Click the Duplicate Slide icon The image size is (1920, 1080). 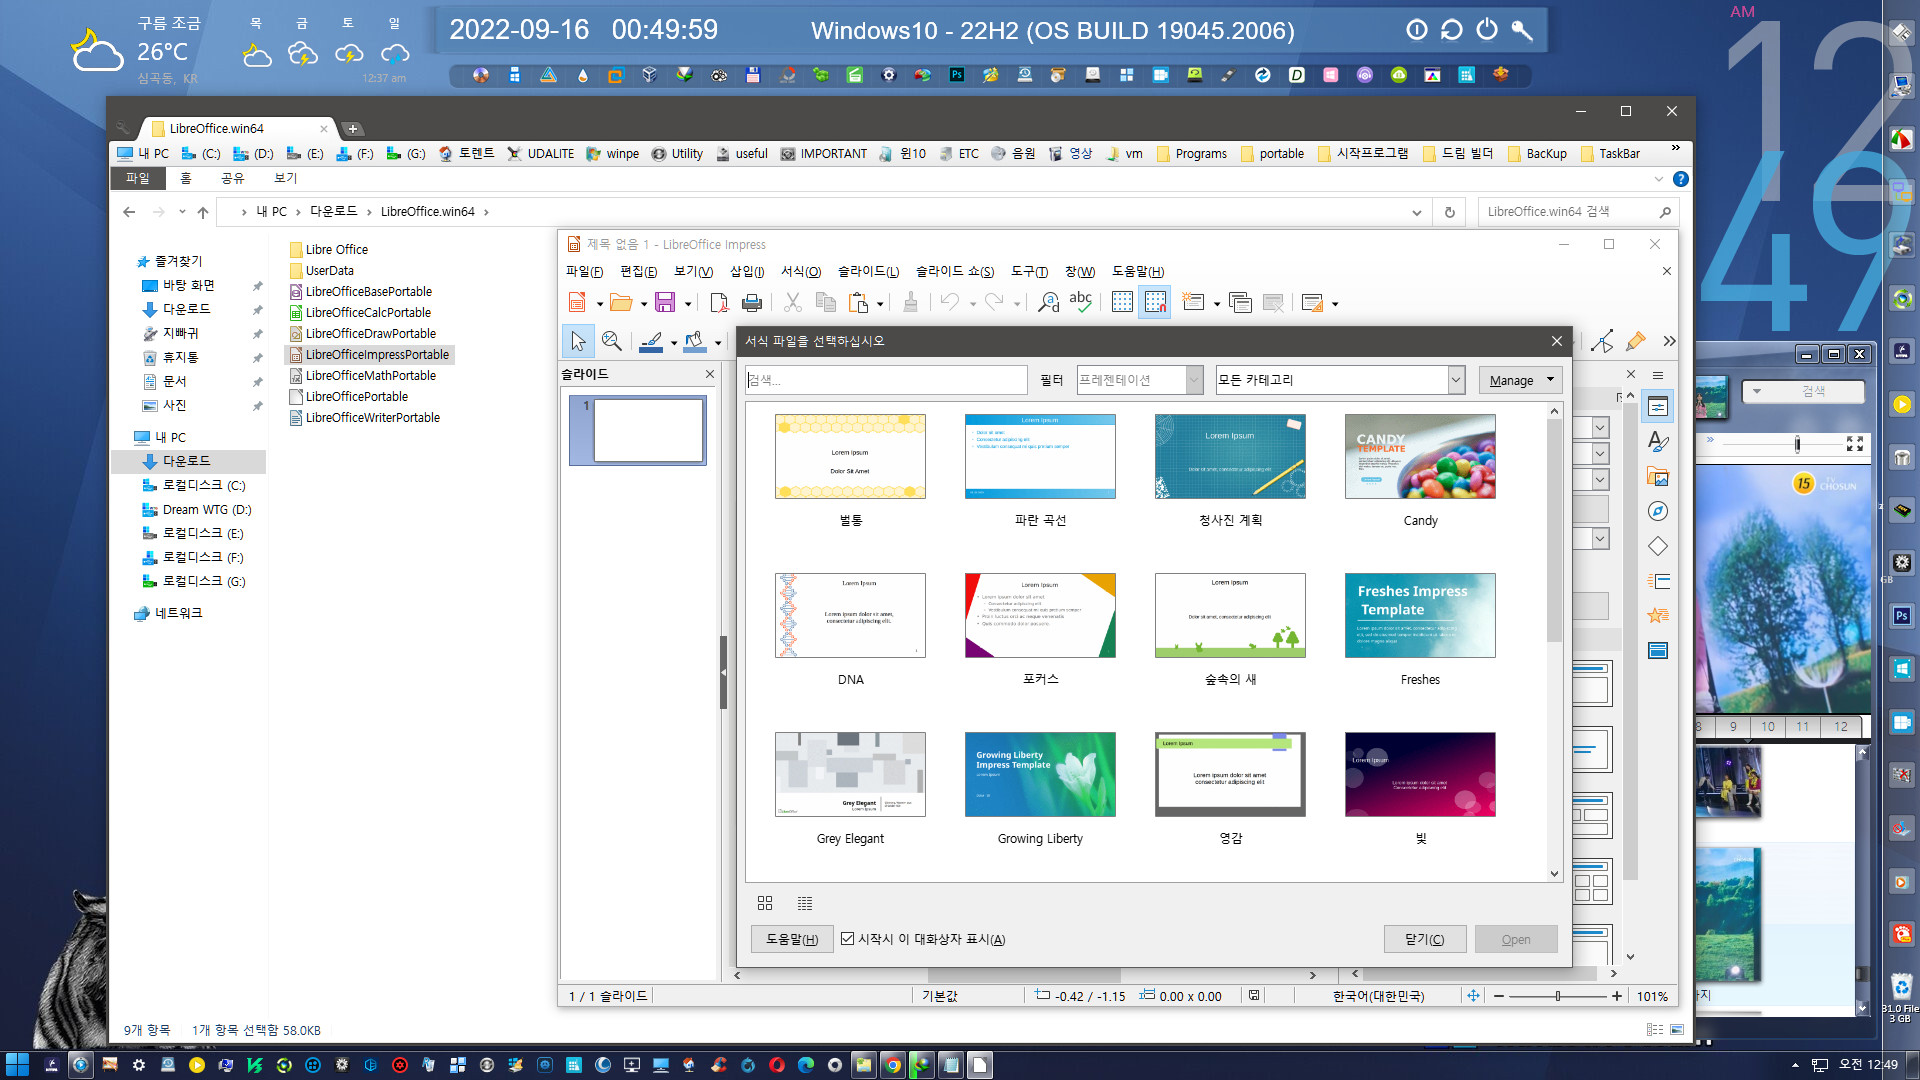click(1240, 302)
